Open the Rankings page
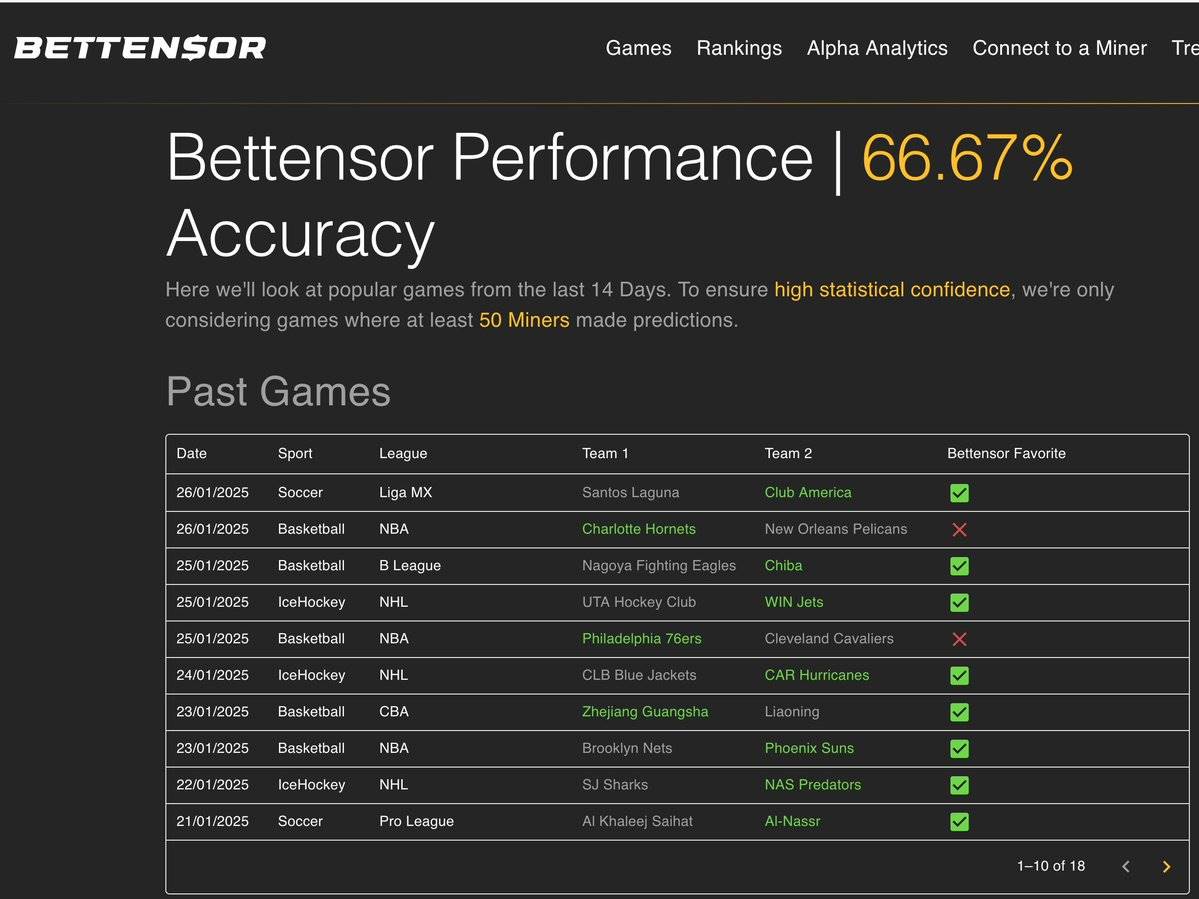 click(739, 48)
